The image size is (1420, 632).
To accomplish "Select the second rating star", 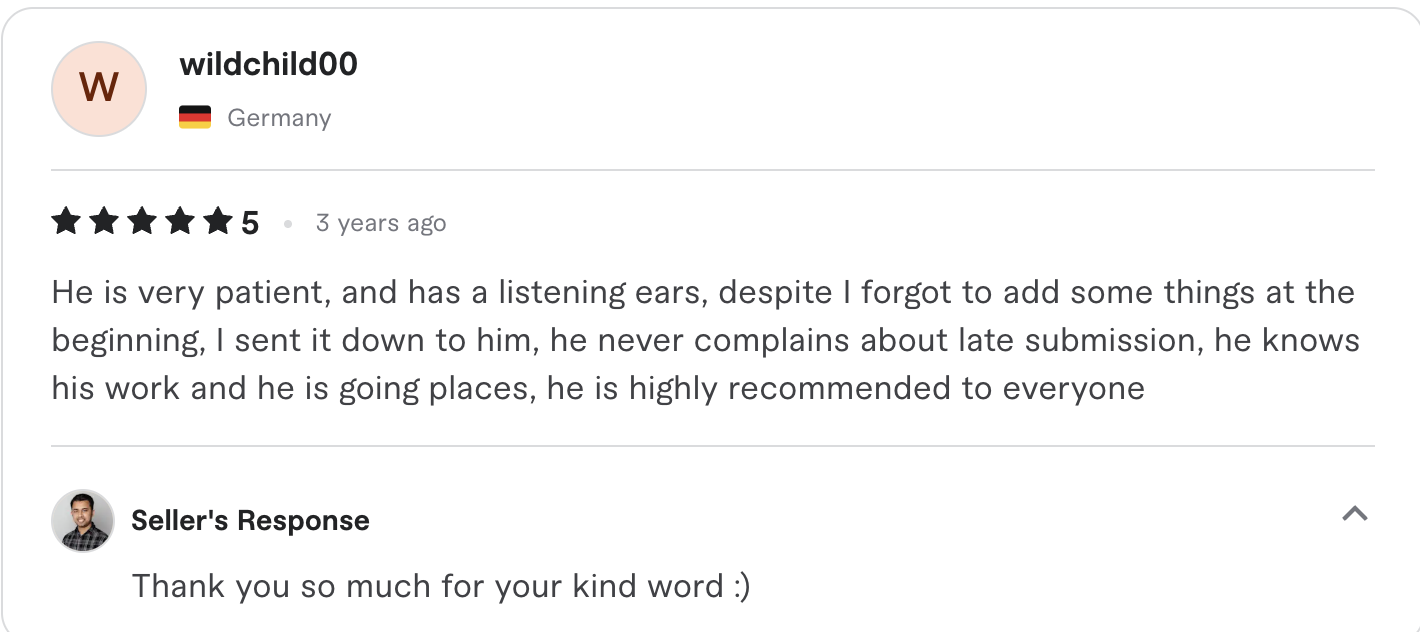I will 104,221.
